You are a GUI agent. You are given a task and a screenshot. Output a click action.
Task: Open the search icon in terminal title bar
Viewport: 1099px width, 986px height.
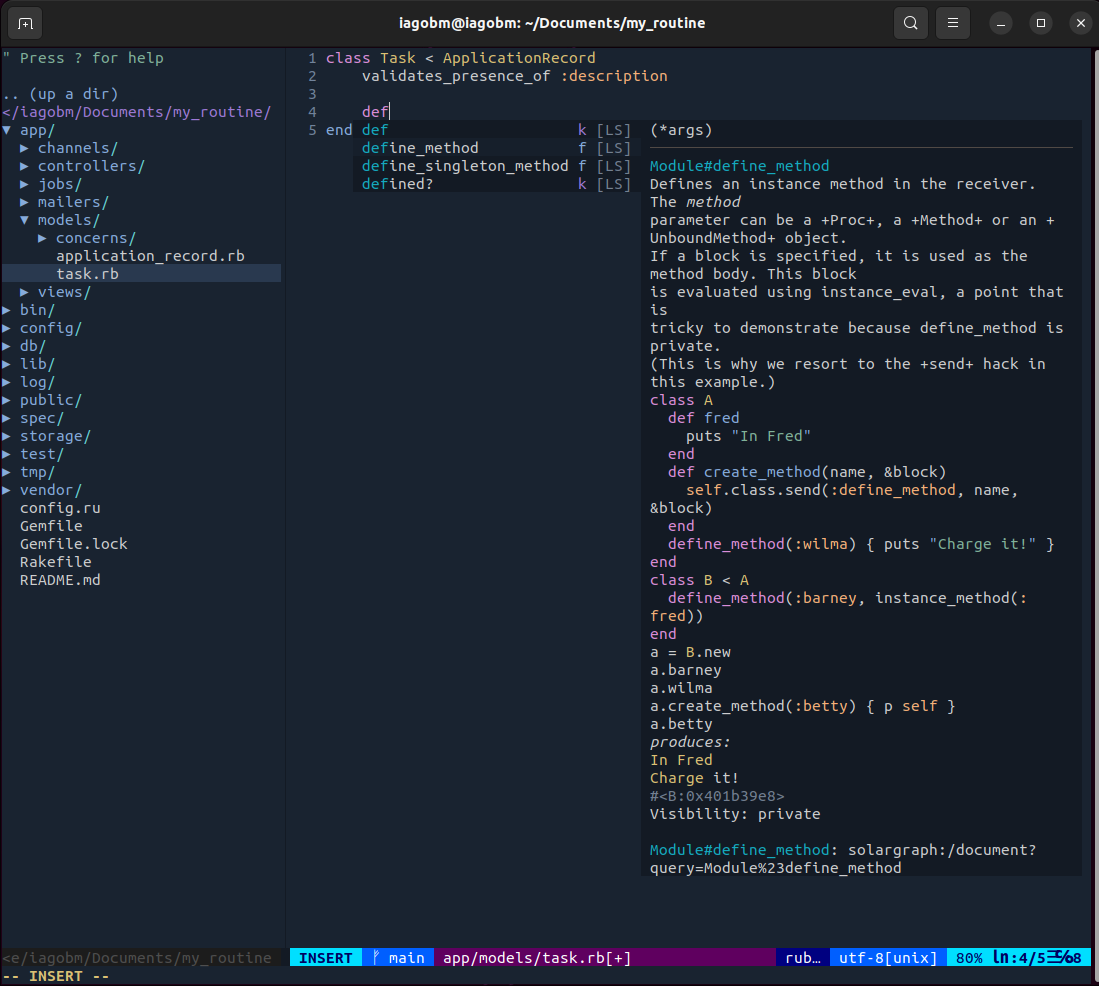tap(910, 22)
